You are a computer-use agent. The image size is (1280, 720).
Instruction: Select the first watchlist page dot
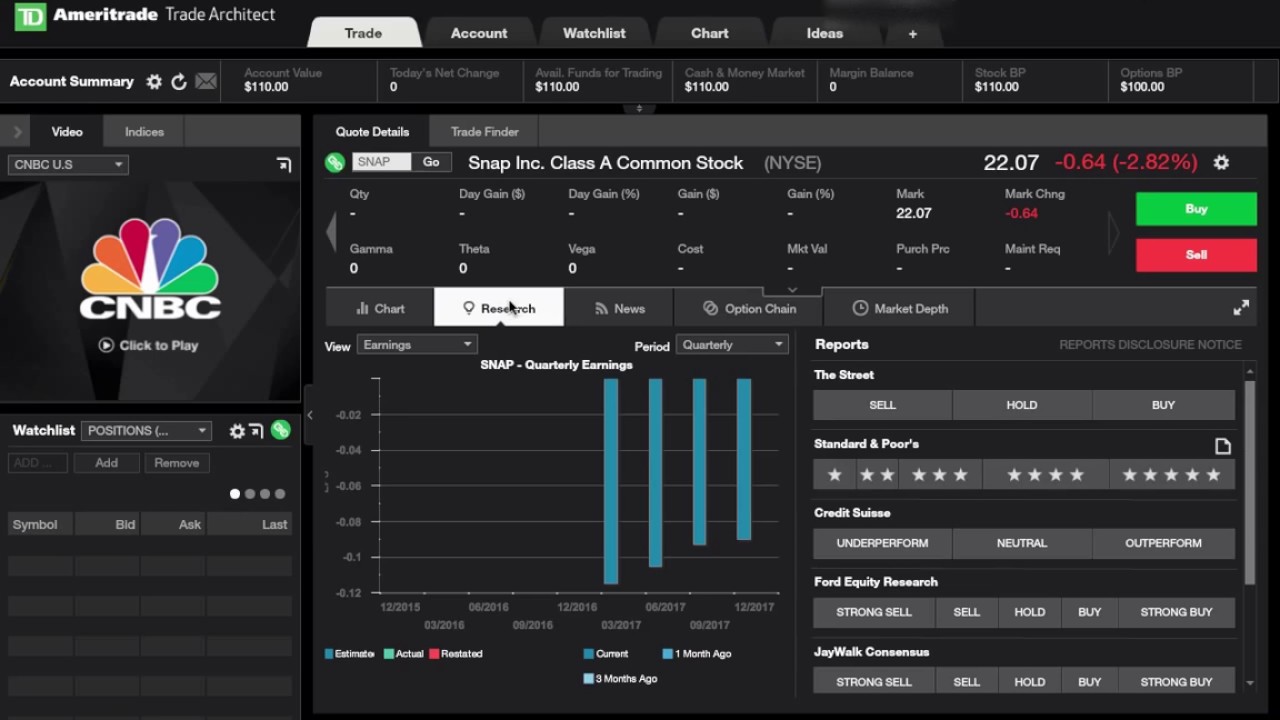coord(235,494)
